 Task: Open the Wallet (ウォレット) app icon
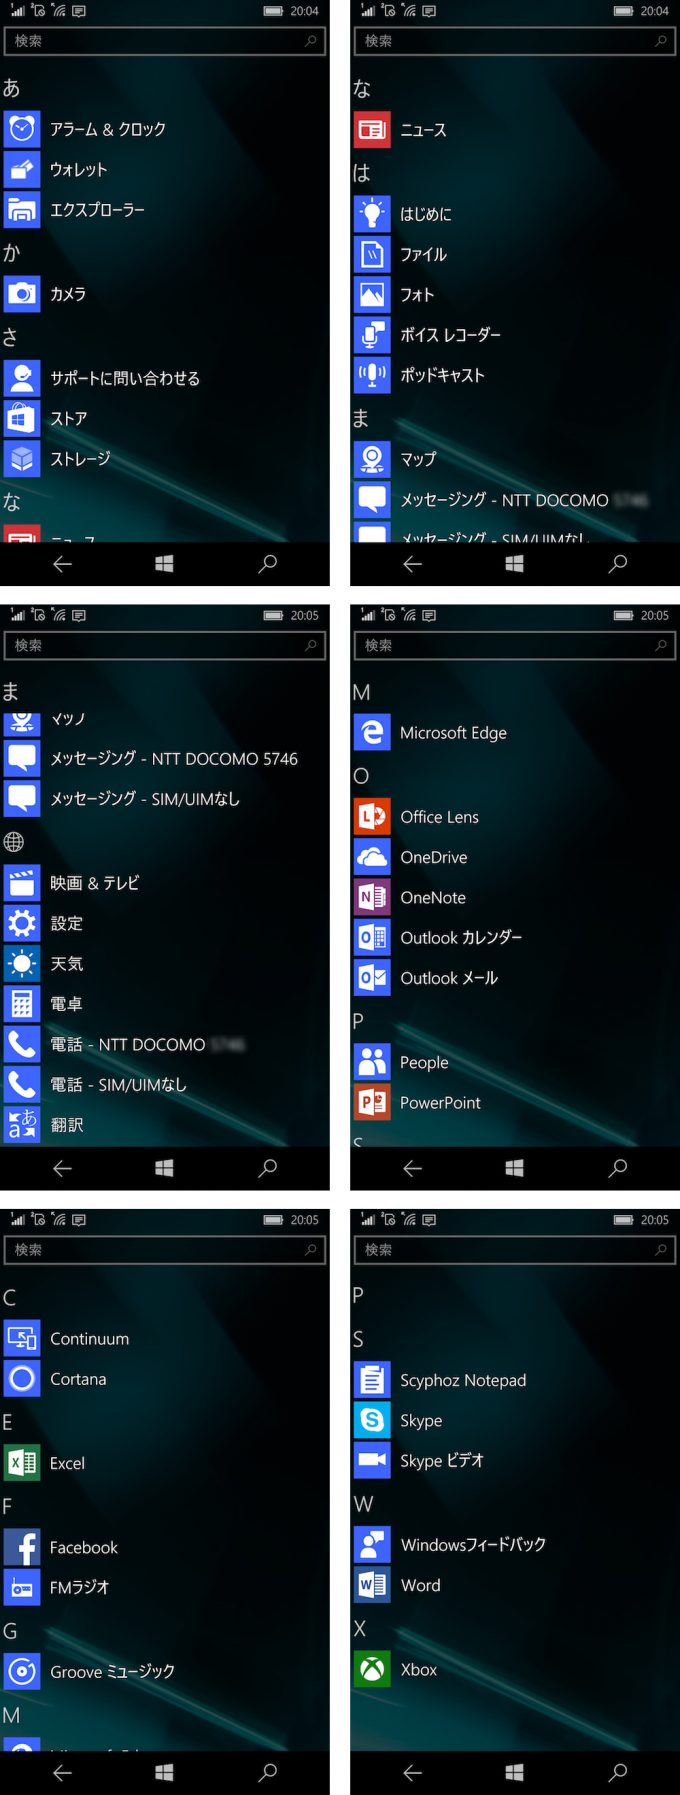pos(22,169)
